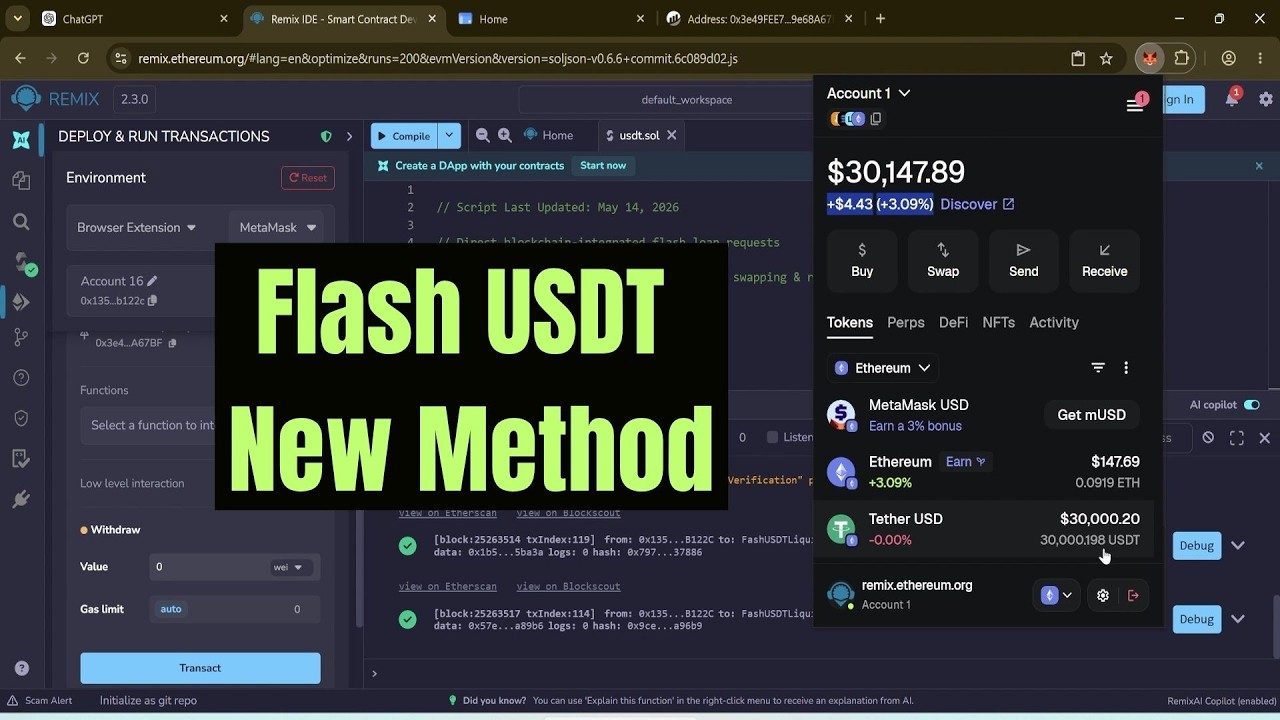Open token list three-dot options menu
Viewport: 1280px width, 720px height.
(x=1126, y=368)
